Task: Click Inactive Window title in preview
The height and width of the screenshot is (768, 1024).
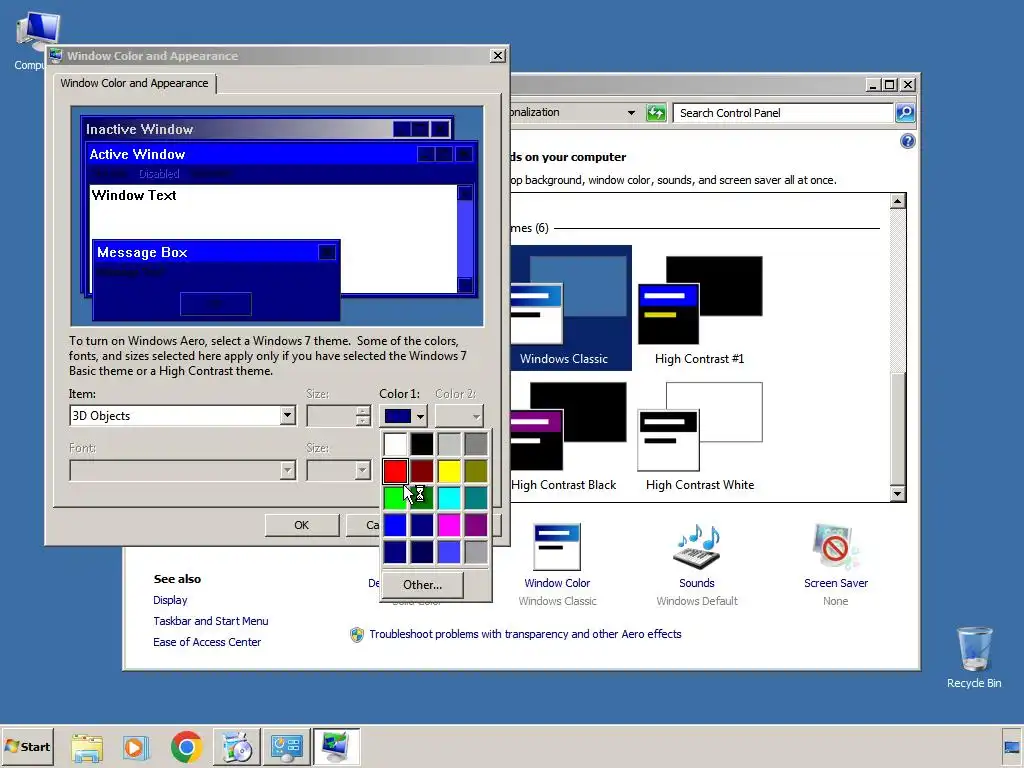Action: (140, 129)
